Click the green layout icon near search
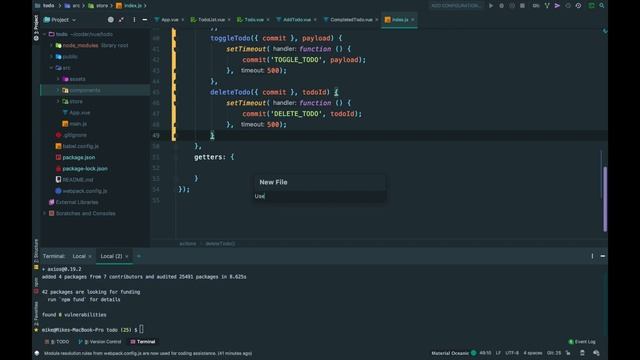This screenshot has width=640, height=360. (x=591, y=6)
